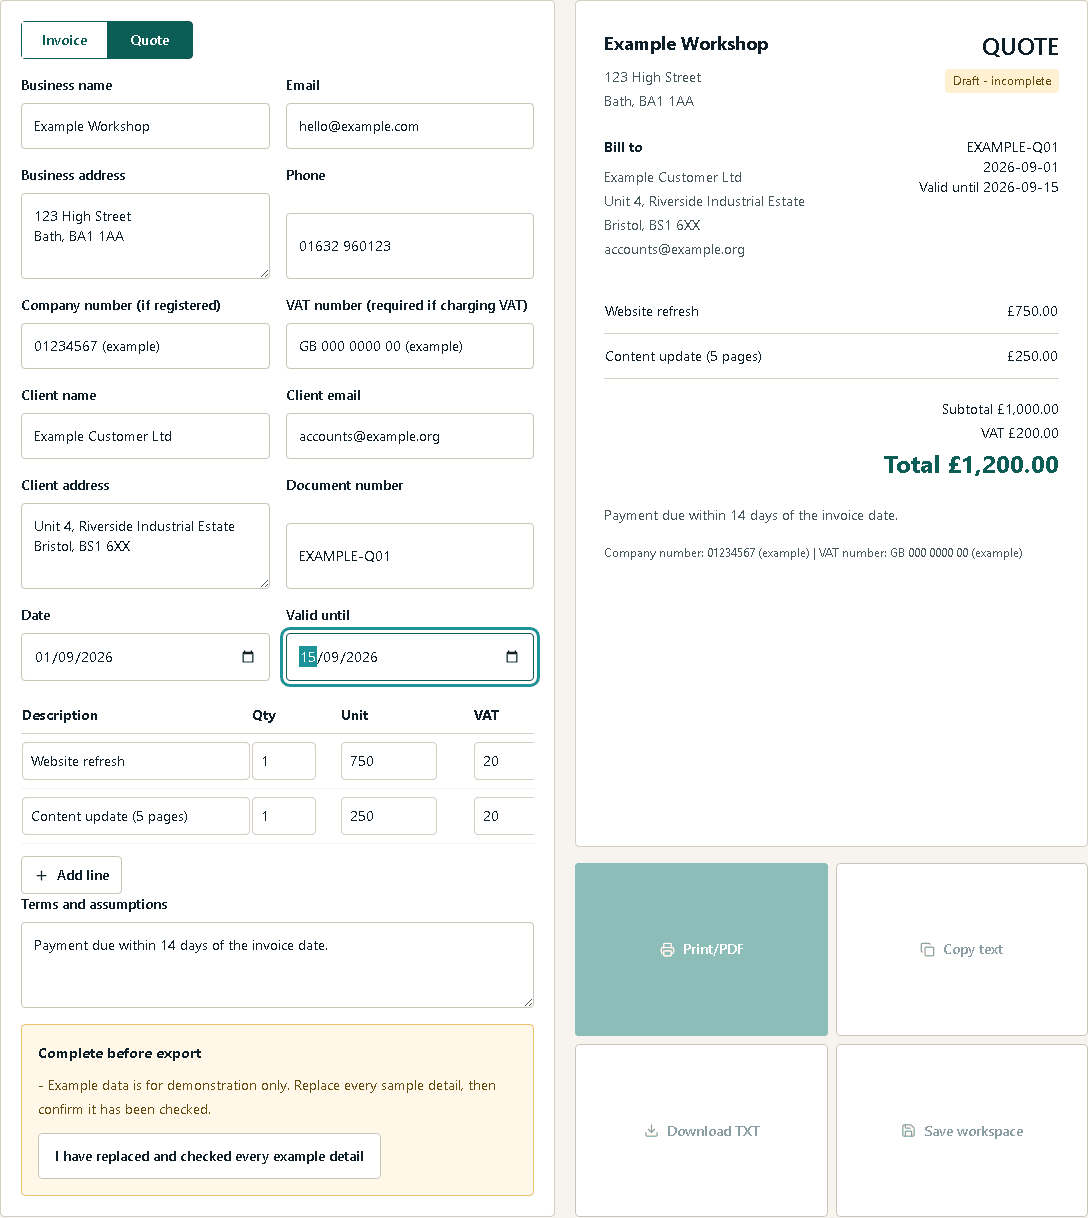Click into the Email field hello@example.com
Screen dimensions: 1088x1218
tap(410, 126)
